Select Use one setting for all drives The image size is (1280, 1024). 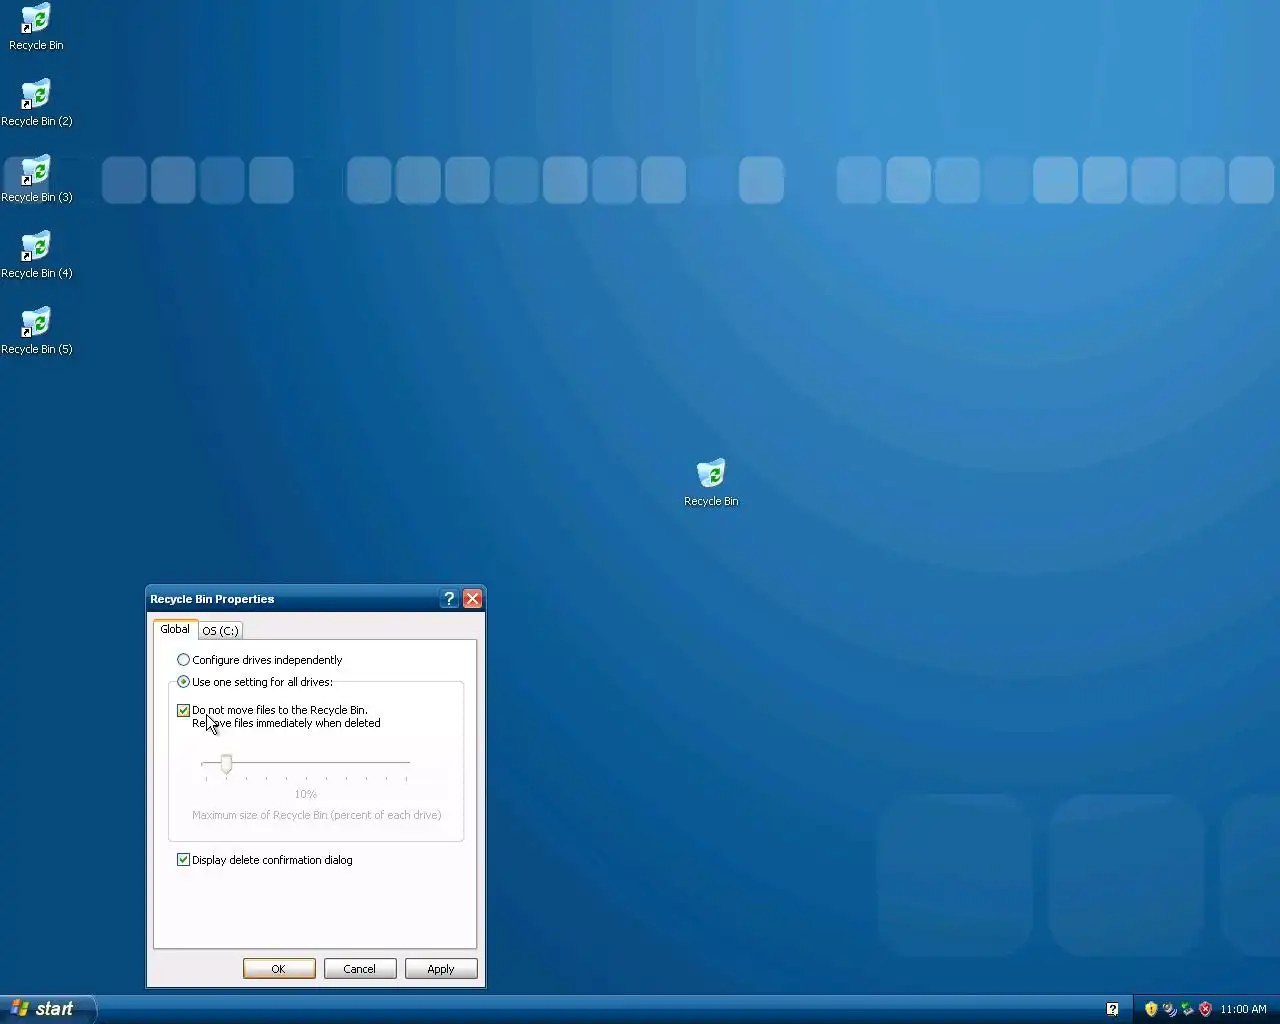click(255, 682)
